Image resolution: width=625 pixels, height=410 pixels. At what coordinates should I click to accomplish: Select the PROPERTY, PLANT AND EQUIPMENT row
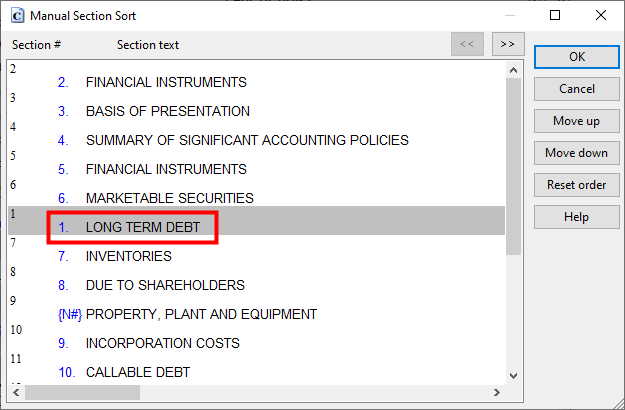point(257,308)
